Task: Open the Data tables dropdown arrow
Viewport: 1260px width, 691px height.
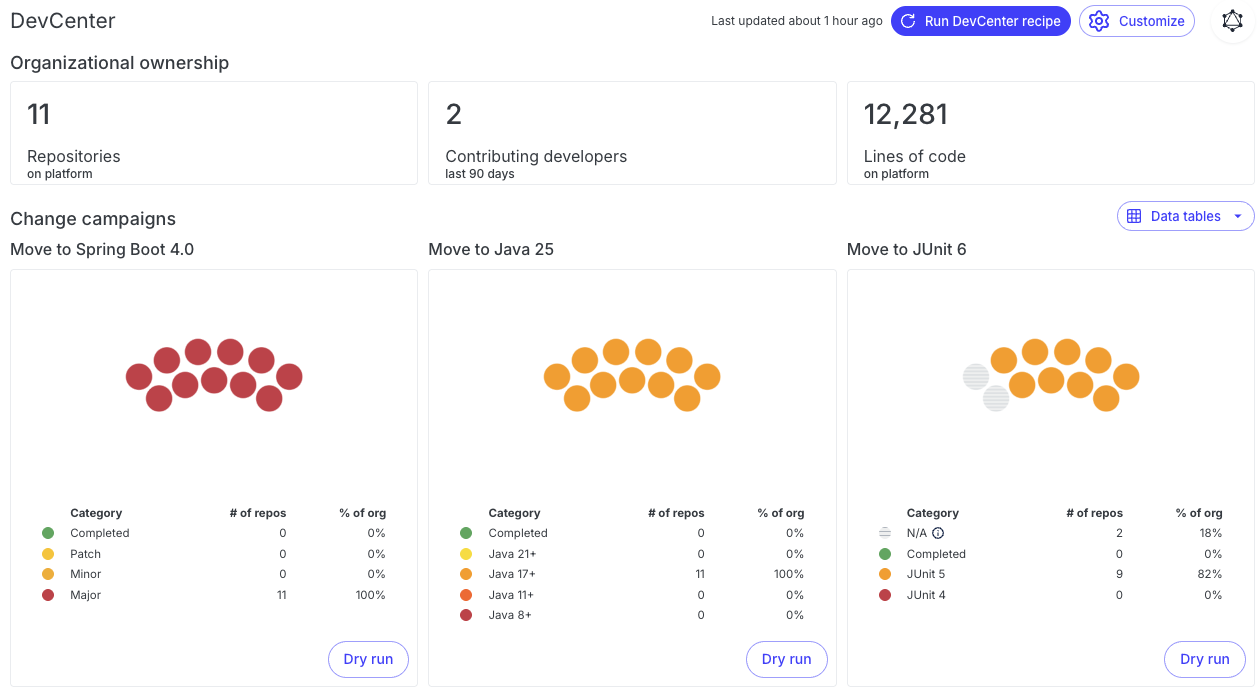Action: click(x=1238, y=216)
